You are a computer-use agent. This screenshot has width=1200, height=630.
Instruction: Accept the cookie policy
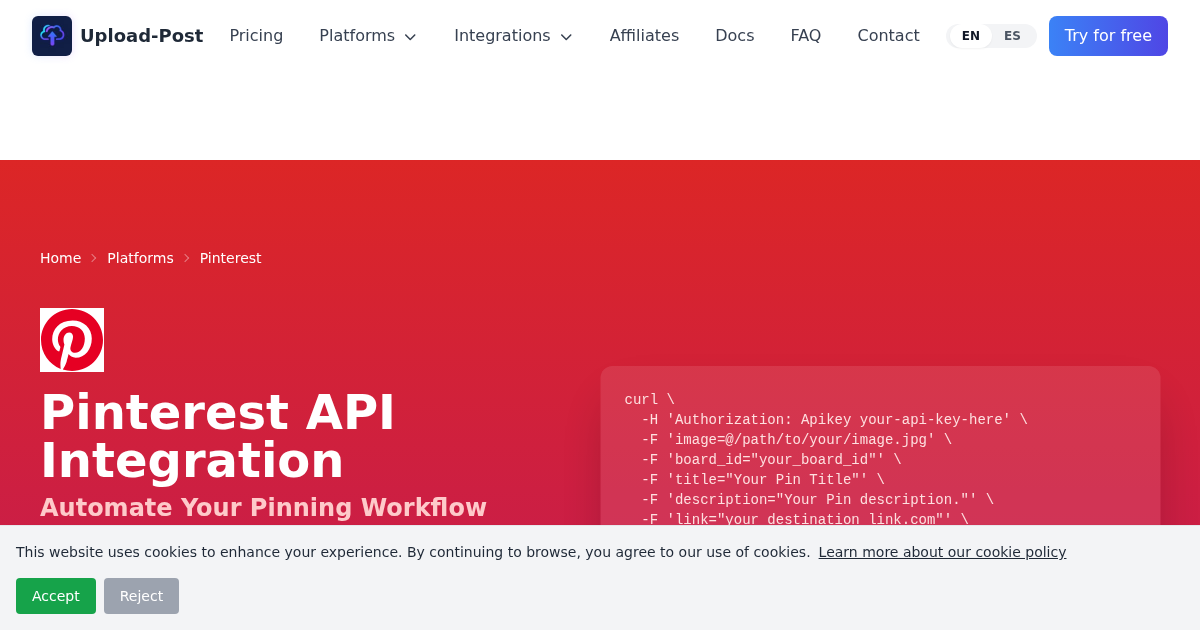56,595
